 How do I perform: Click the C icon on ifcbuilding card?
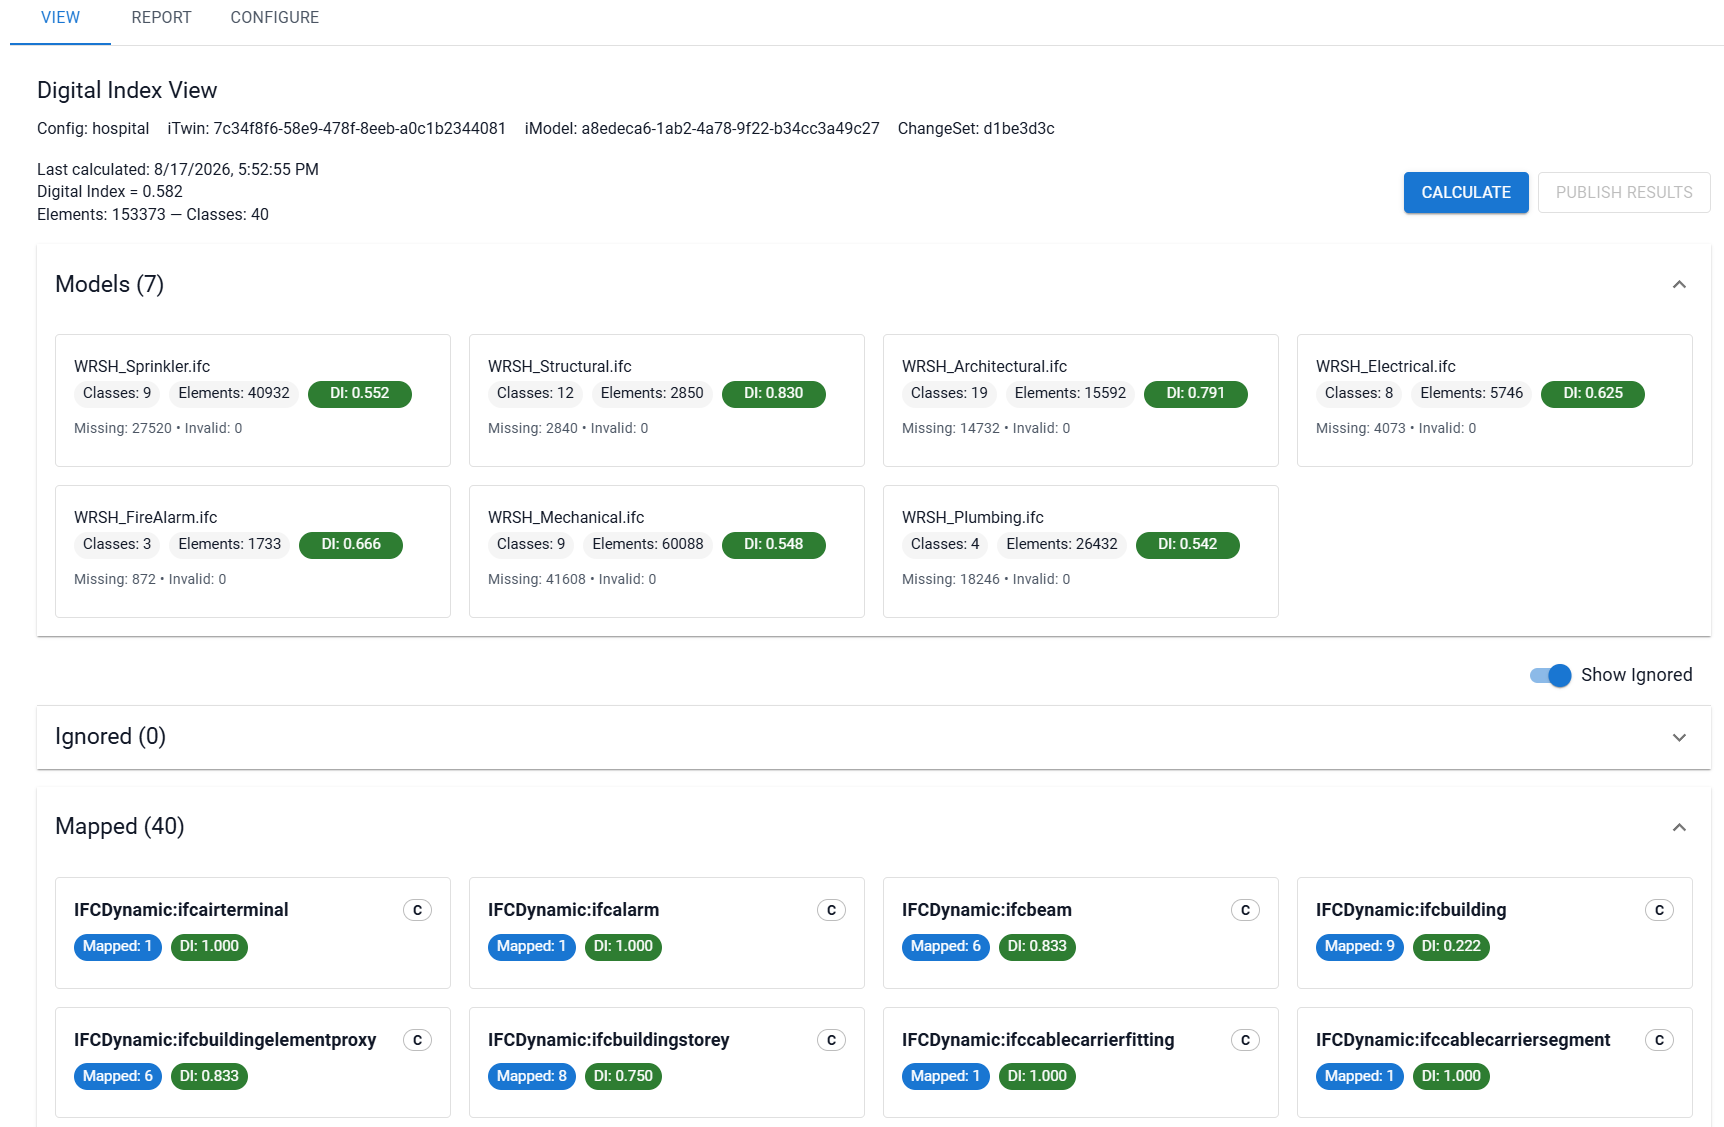[1659, 910]
